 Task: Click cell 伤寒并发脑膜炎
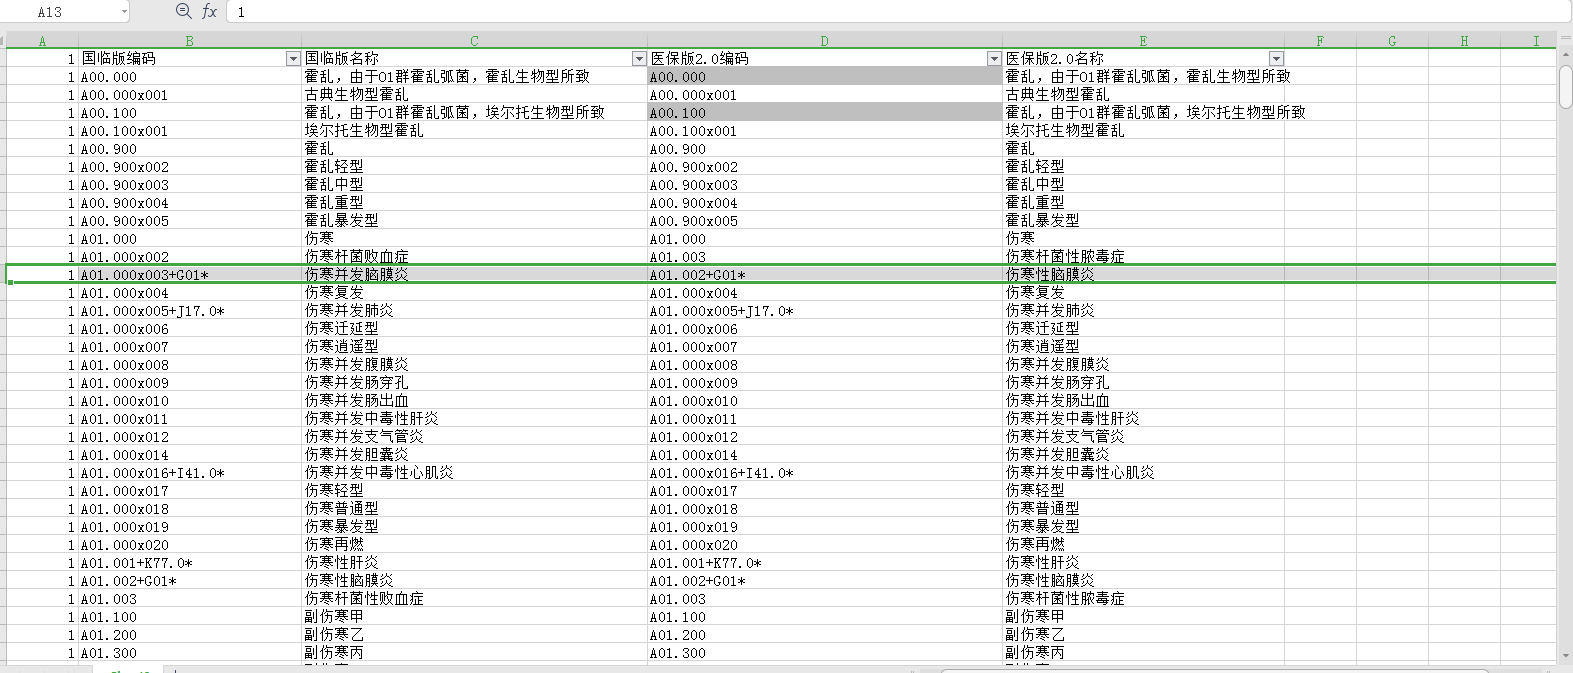tap(475, 275)
